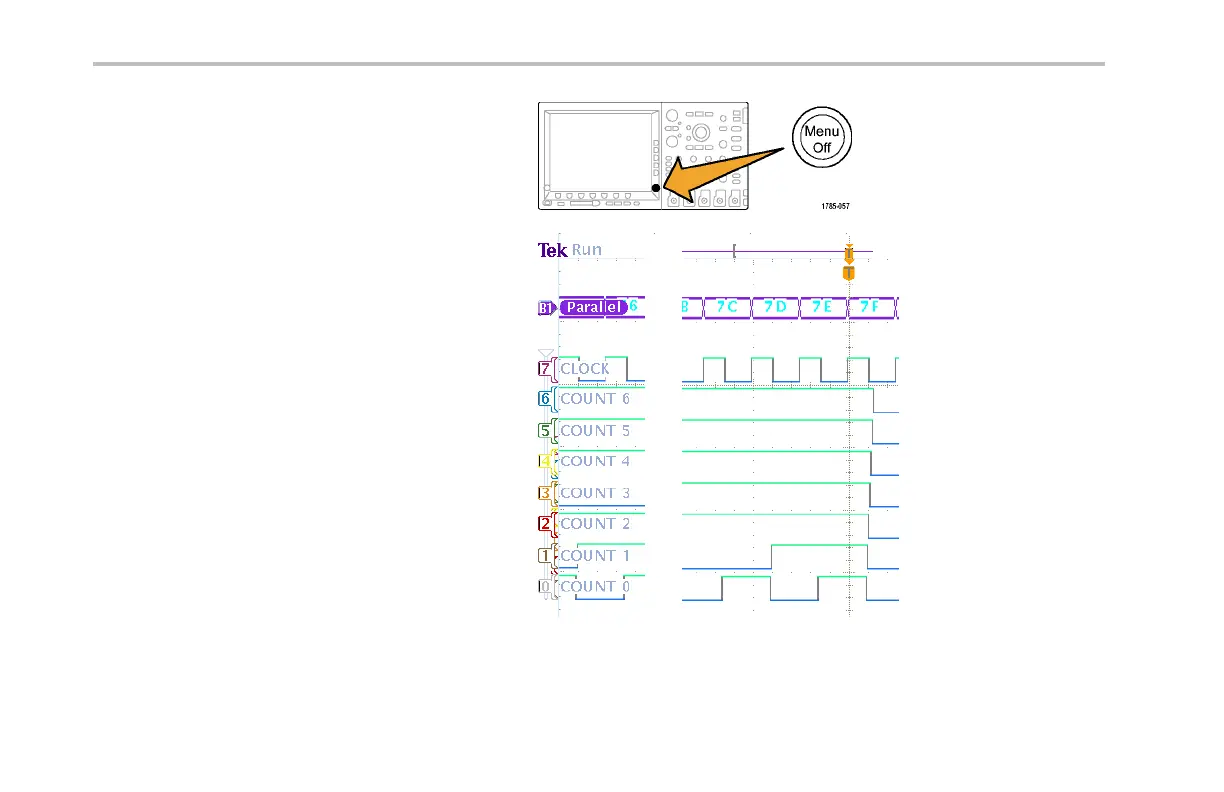Click the Tek logo
The height and width of the screenshot is (792, 1224).
tap(553, 250)
